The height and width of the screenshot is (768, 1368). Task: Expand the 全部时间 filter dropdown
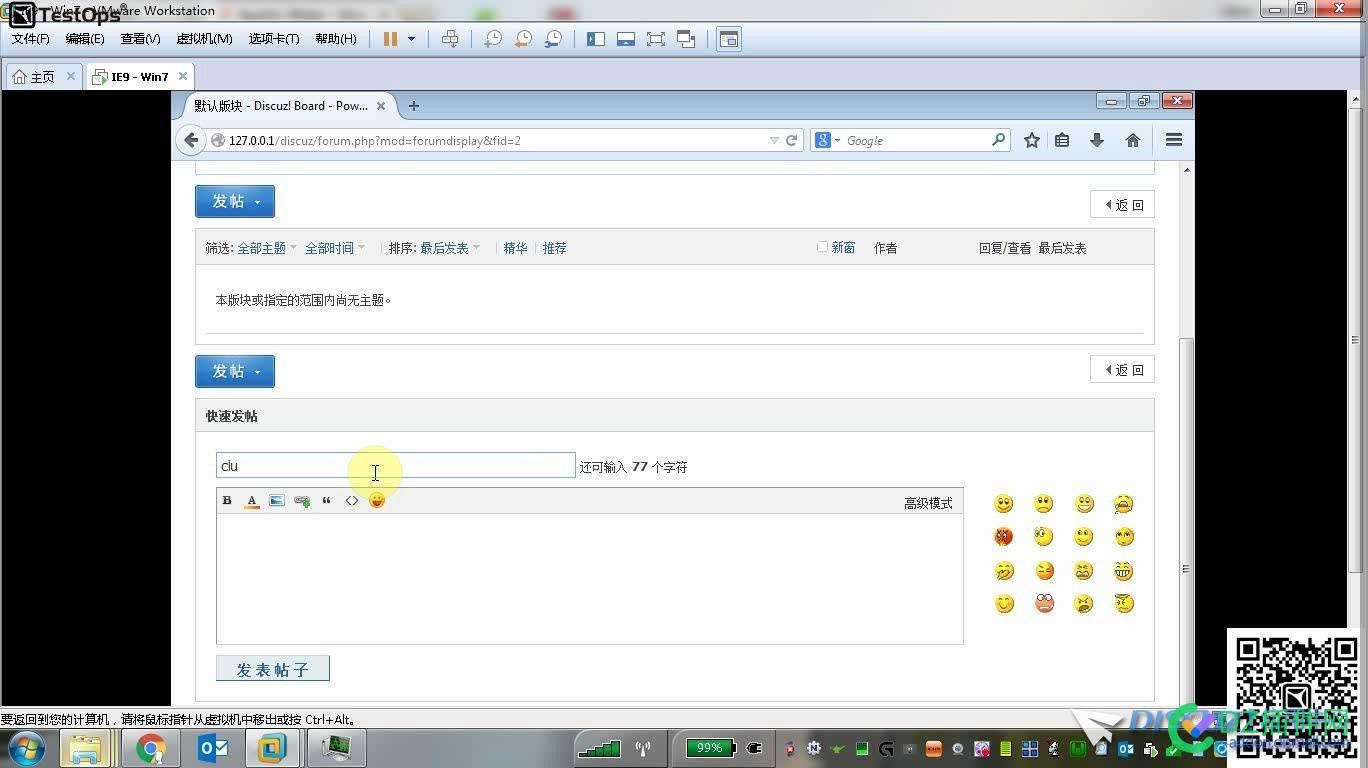[x=334, y=248]
